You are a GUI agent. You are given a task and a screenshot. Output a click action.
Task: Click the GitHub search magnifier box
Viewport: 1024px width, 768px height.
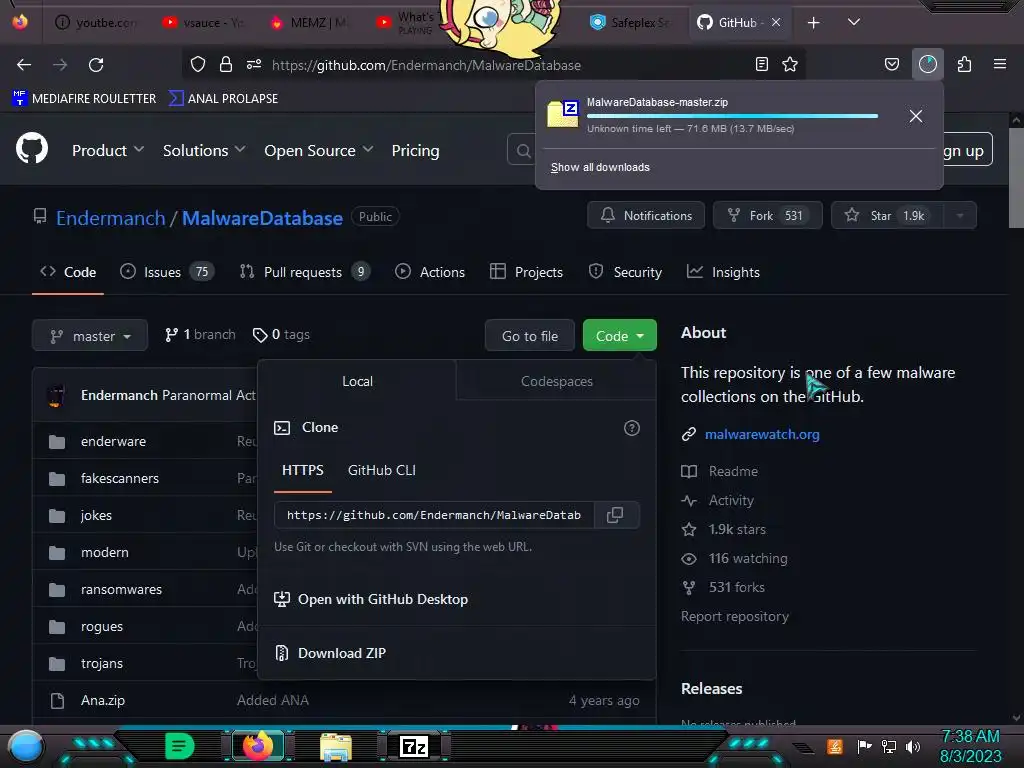[522, 151]
